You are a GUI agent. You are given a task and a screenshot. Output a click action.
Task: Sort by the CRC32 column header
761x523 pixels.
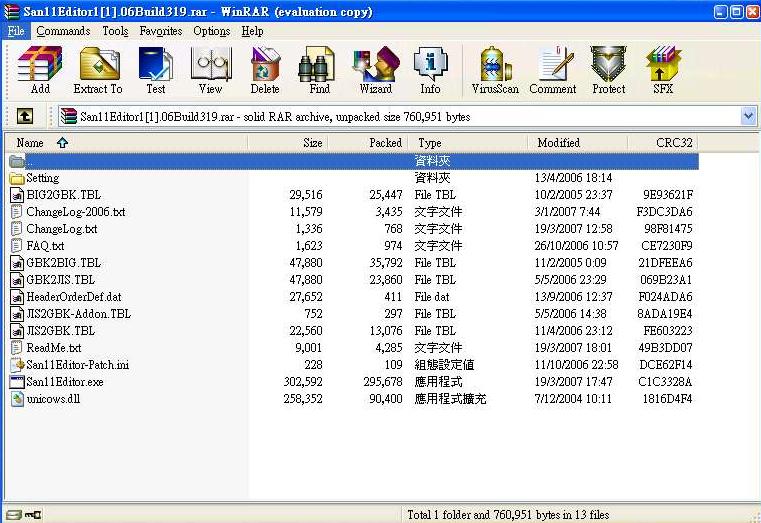663,143
